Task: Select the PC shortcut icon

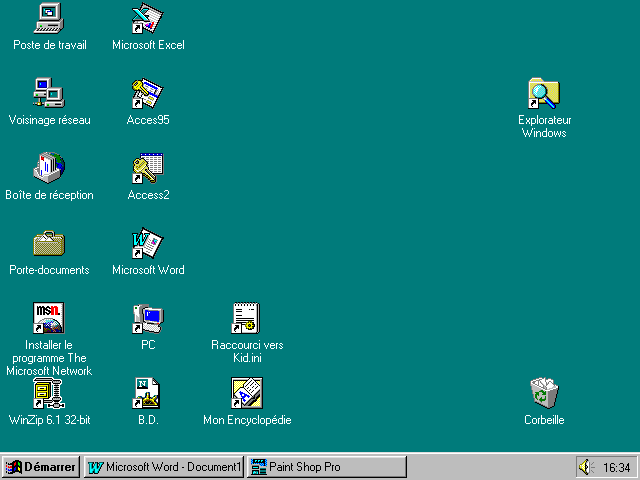Action: coord(148,318)
